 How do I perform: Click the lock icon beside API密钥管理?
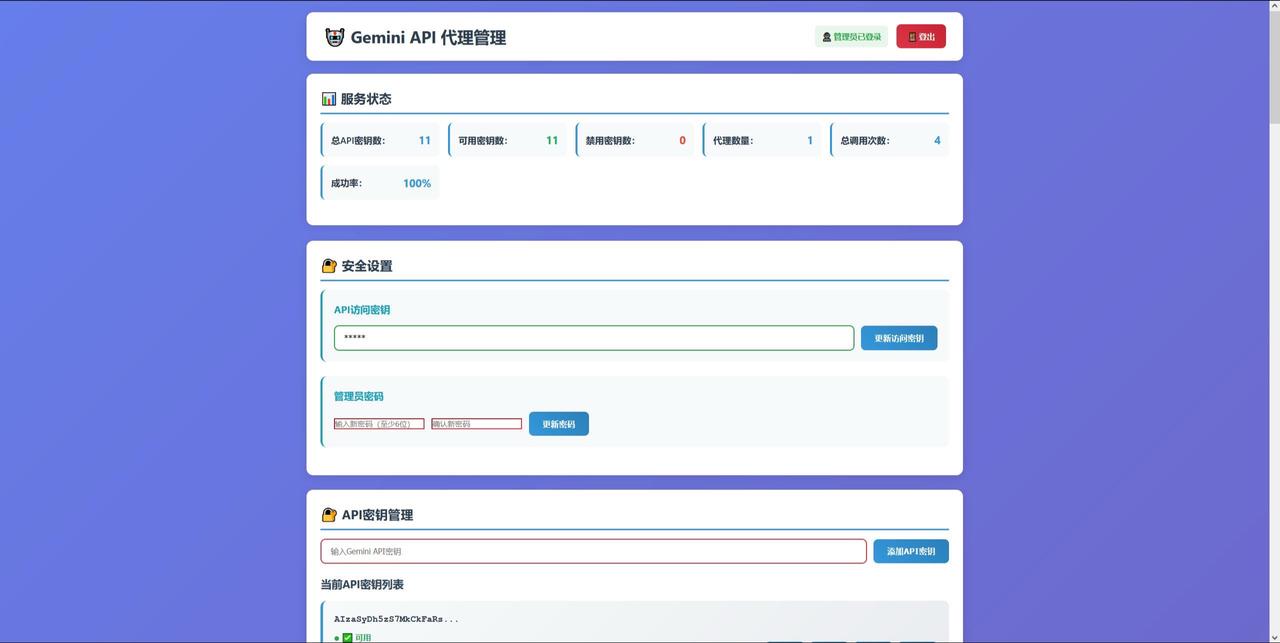coord(329,515)
